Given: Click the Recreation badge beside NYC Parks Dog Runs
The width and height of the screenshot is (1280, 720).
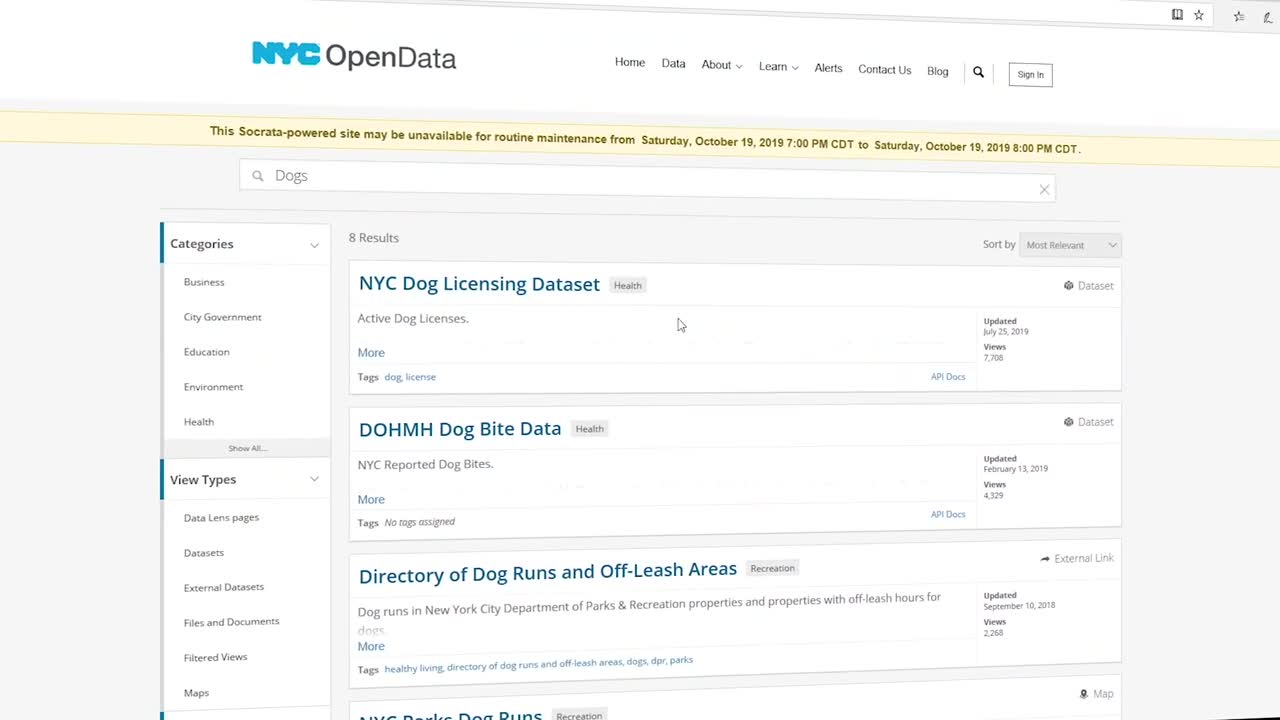Looking at the screenshot, I should [580, 716].
